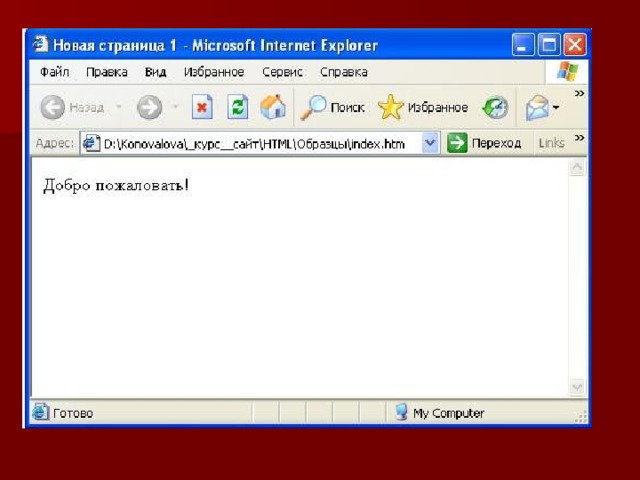This screenshot has width=640, height=480.
Task: Open the Сервис menu
Action: [282, 72]
